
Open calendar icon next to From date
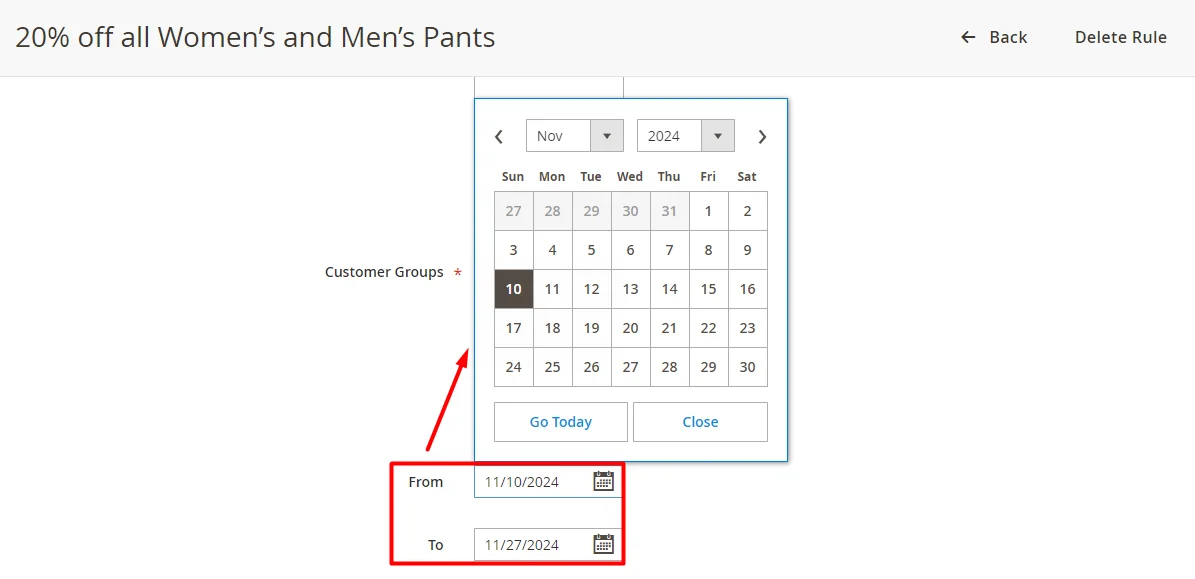point(603,481)
